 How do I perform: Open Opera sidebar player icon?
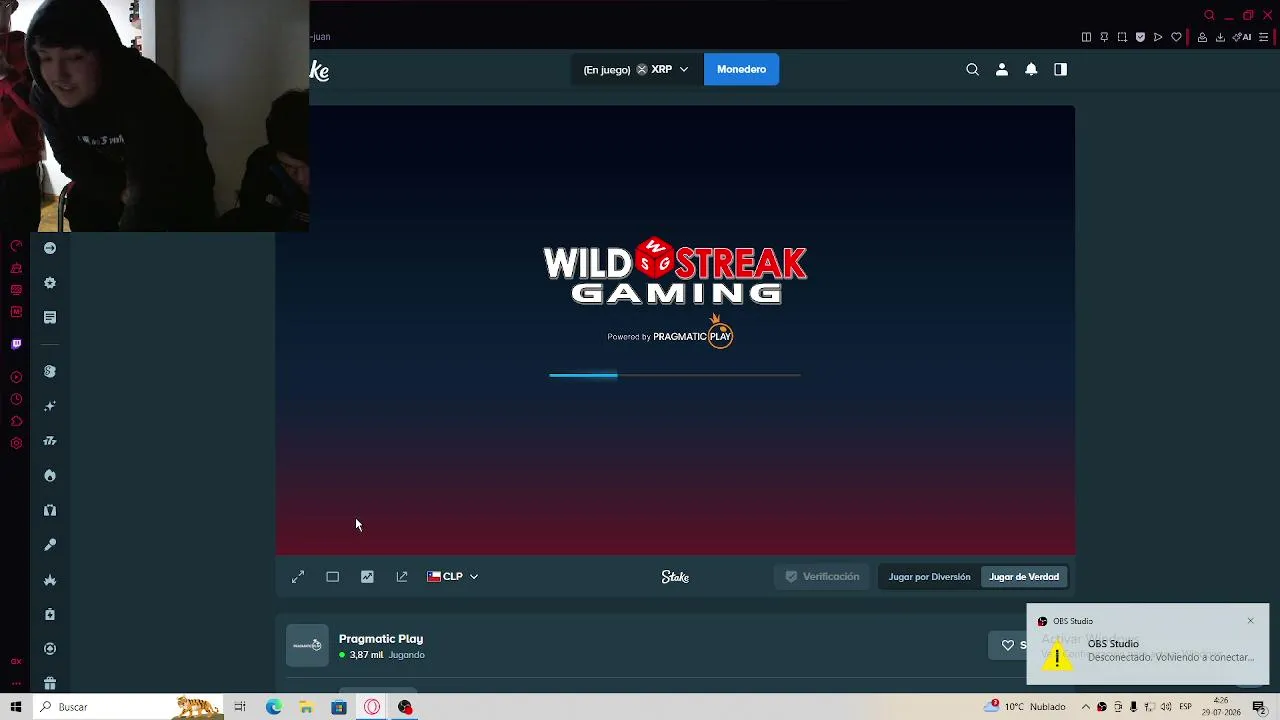coord(16,377)
